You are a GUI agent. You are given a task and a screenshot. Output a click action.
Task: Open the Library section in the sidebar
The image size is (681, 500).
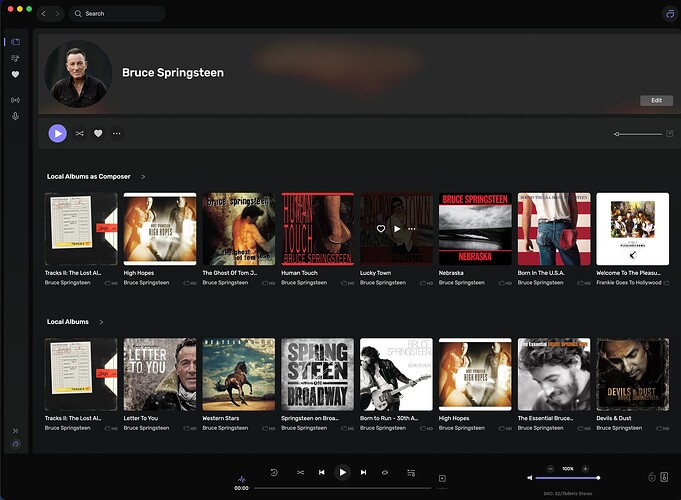tap(16, 42)
